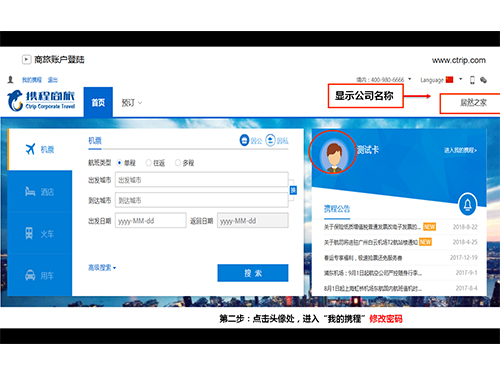Select the flight (机票) airplane icon
The height and width of the screenshot is (375, 500).
[x=30, y=149]
